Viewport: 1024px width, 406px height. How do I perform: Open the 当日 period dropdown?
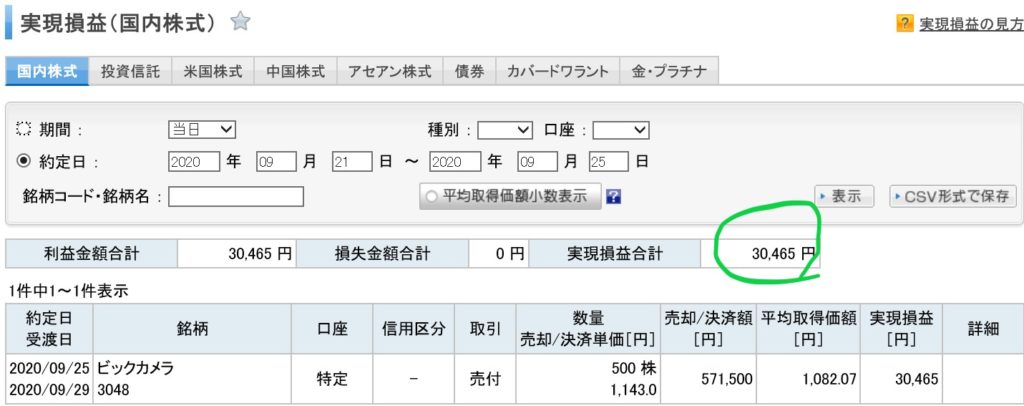[x=201, y=129]
